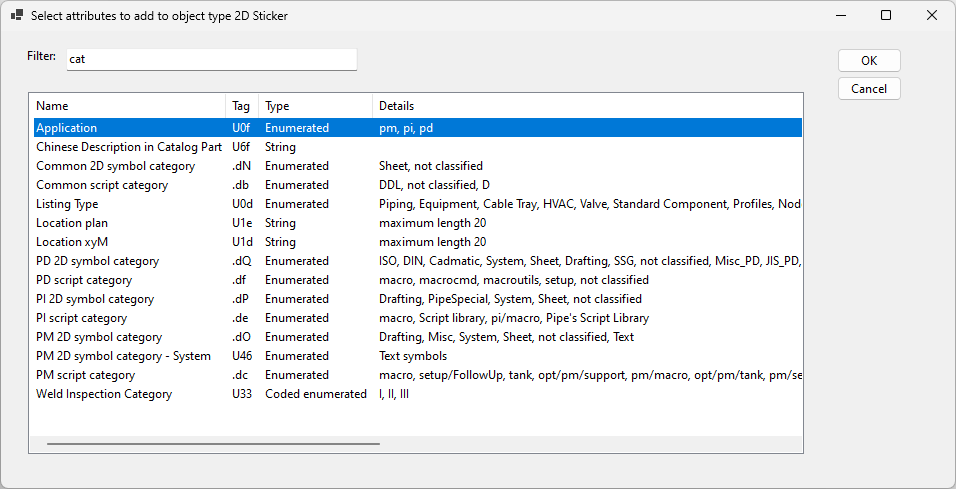Maximize the dialog window
Image resolution: width=956 pixels, height=489 pixels.
(886, 15)
